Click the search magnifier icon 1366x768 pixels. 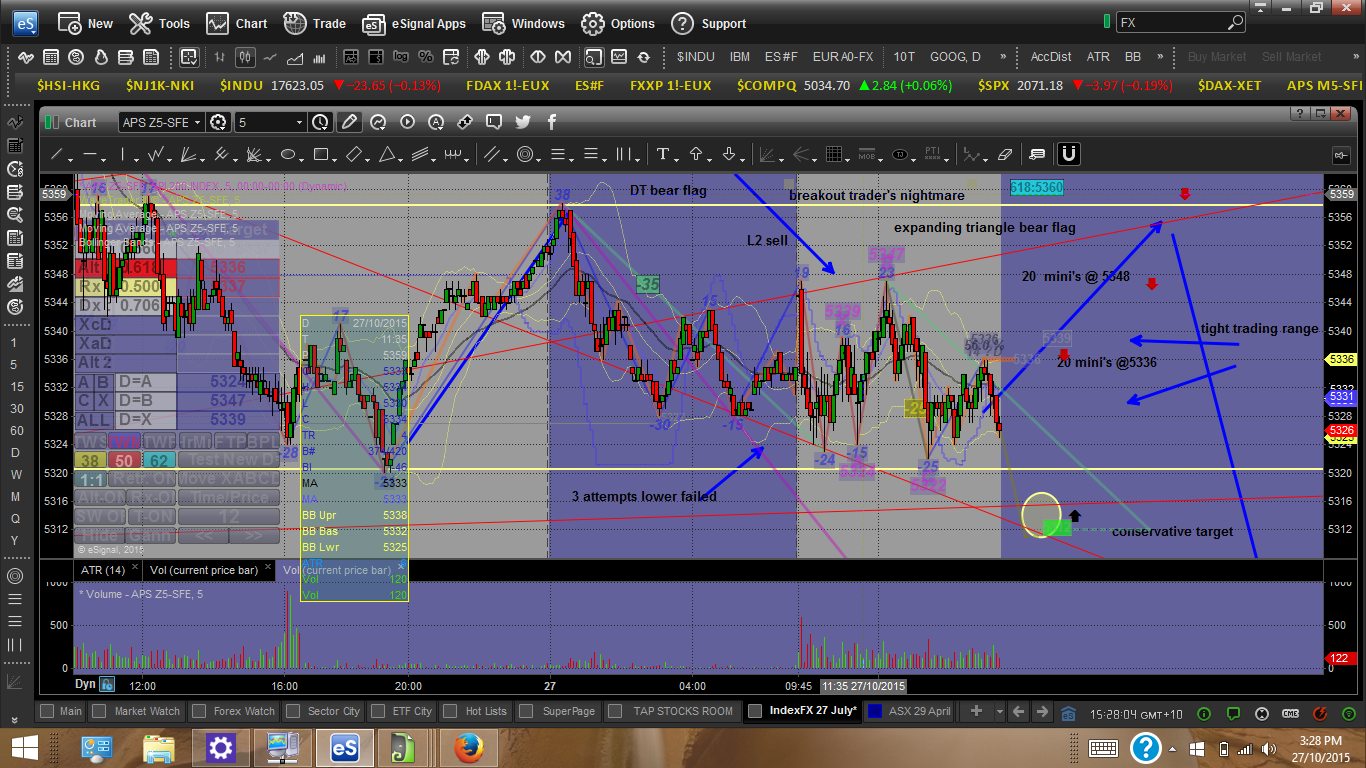[x=1236, y=22]
